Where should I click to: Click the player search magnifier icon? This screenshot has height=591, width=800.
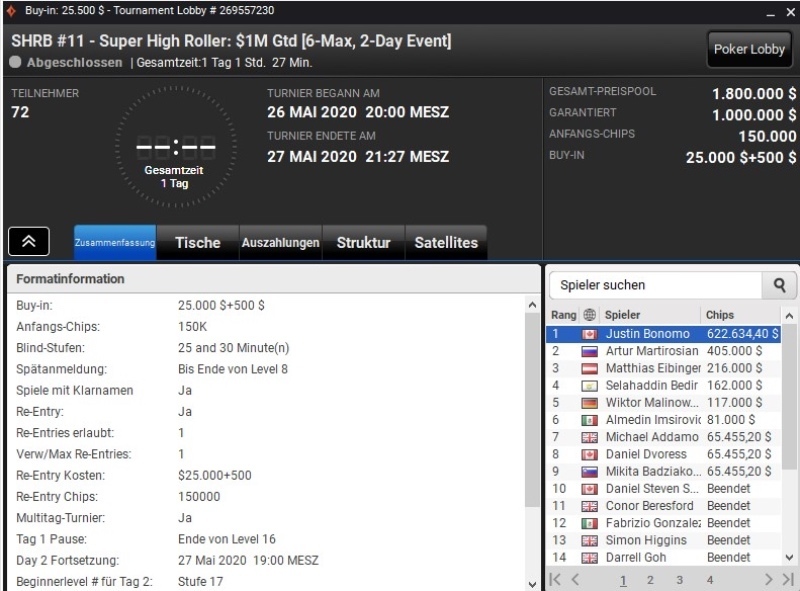pyautogui.click(x=779, y=285)
